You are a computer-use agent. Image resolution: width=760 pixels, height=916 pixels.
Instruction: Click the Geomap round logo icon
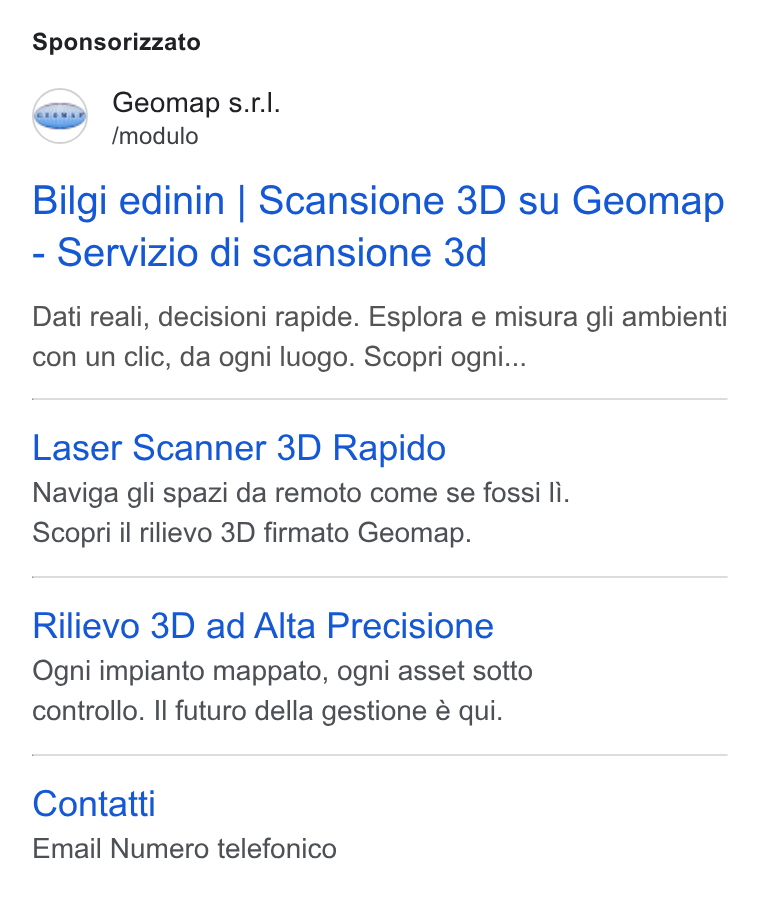pos(60,116)
